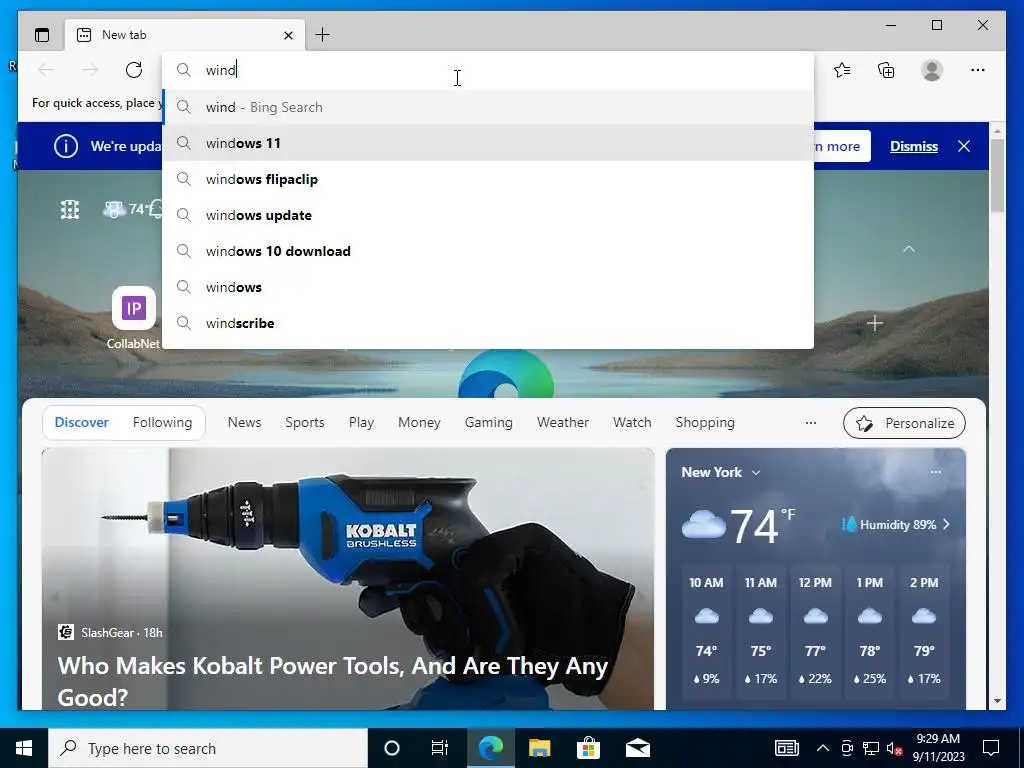Switch to the Following feed tab

(163, 423)
